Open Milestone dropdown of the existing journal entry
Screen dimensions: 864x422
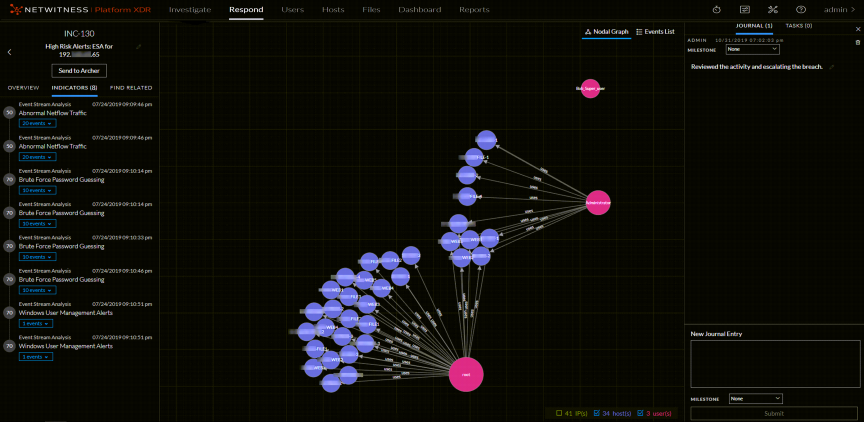point(752,49)
